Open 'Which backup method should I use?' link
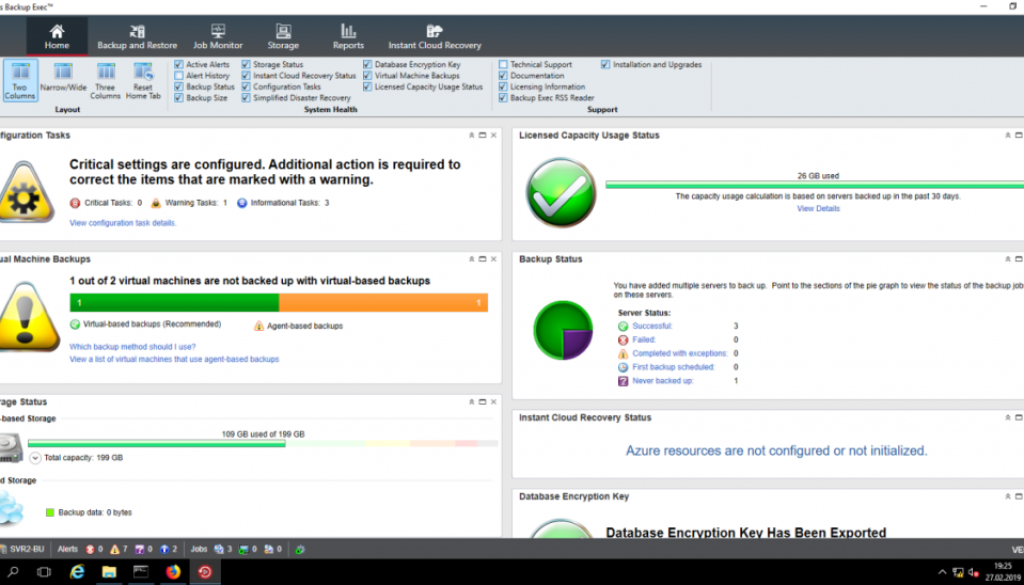Image resolution: width=1024 pixels, height=585 pixels. pos(133,347)
